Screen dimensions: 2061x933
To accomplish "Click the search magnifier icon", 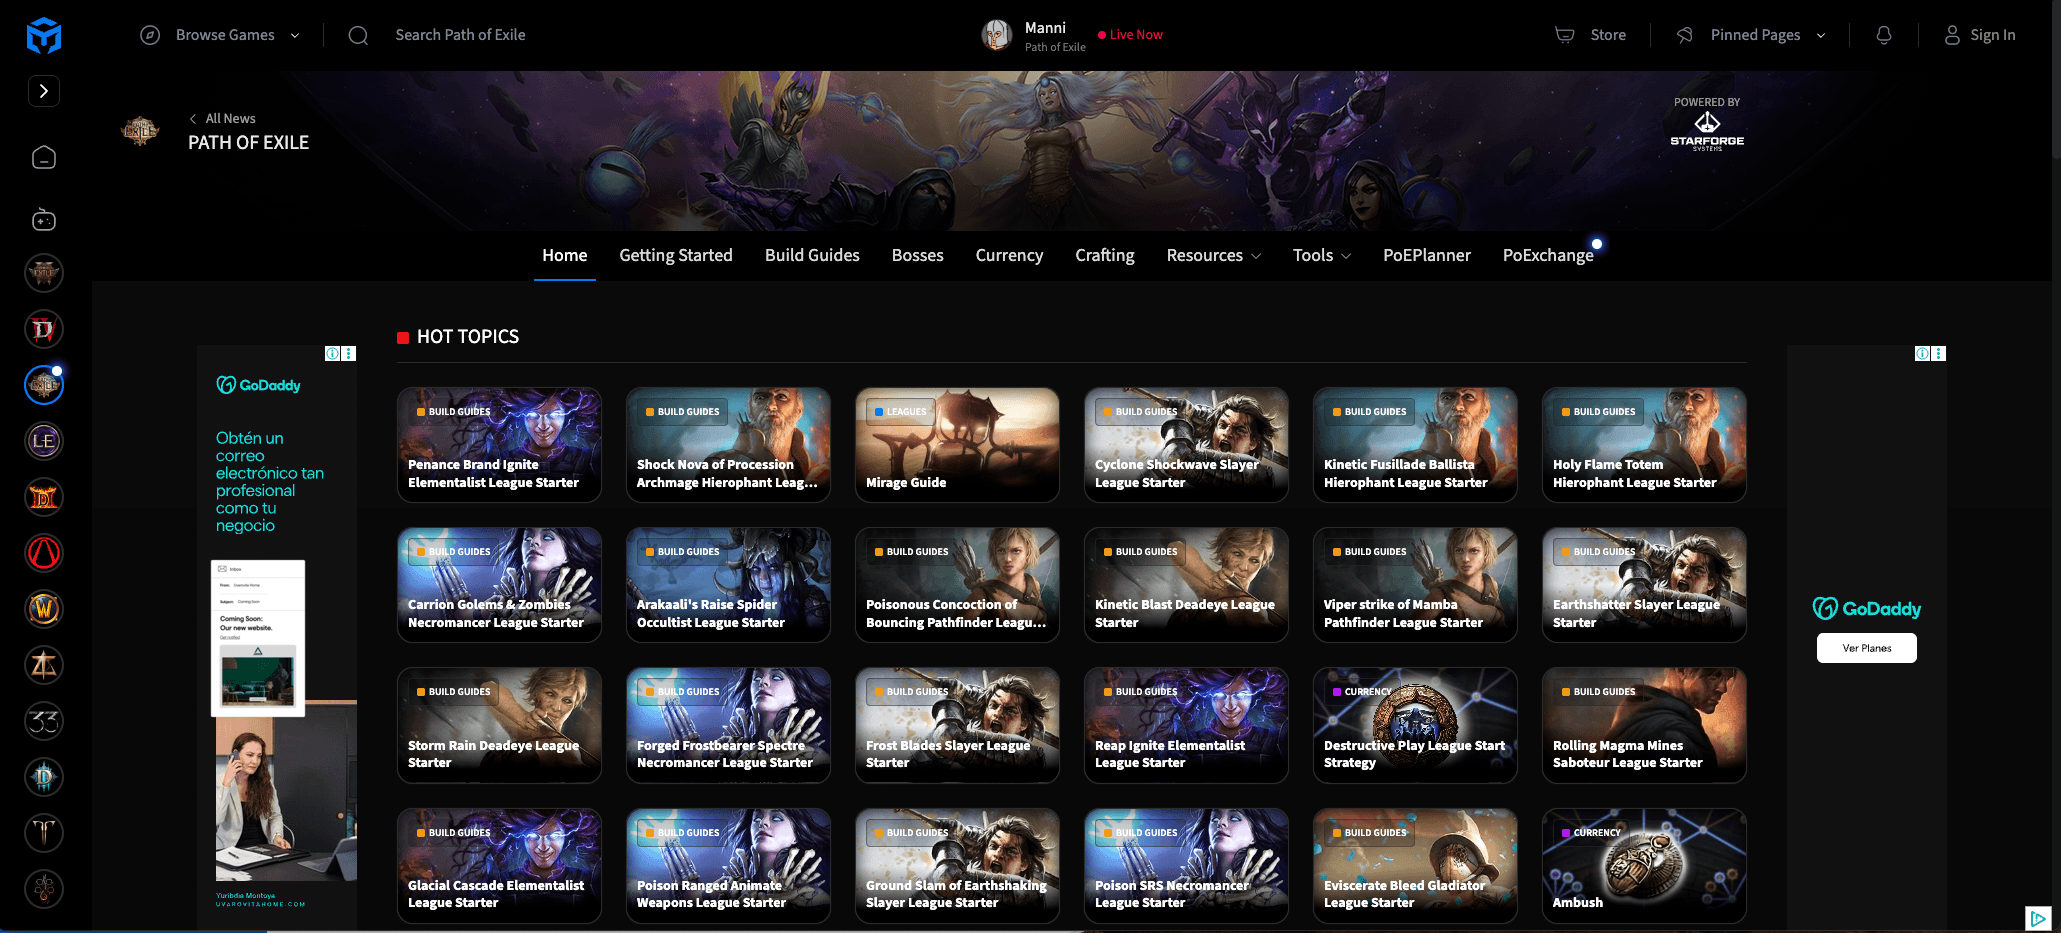I will coord(358,35).
